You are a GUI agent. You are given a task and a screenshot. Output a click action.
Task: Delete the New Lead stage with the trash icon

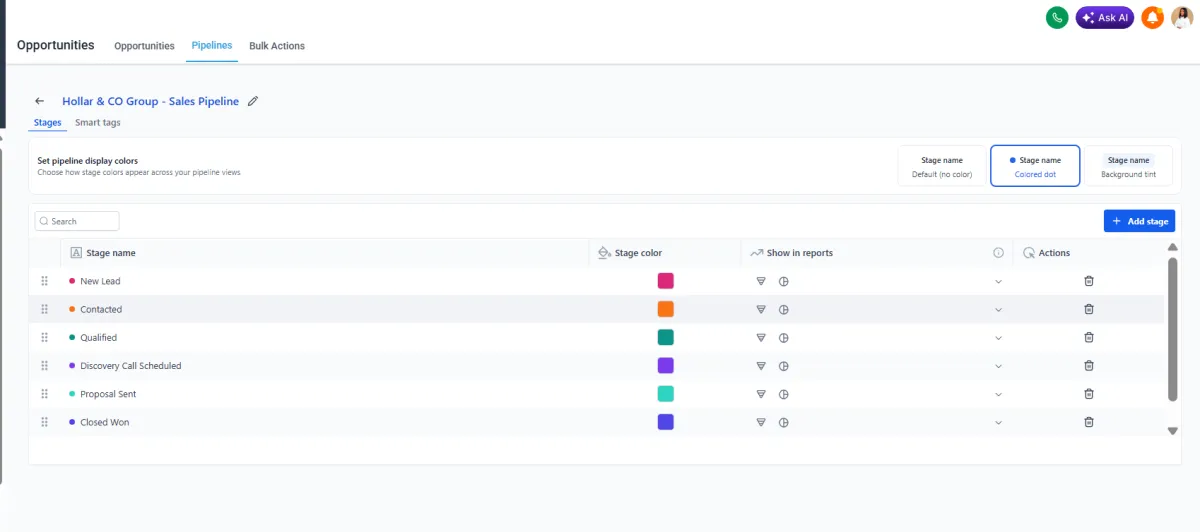click(x=1089, y=281)
